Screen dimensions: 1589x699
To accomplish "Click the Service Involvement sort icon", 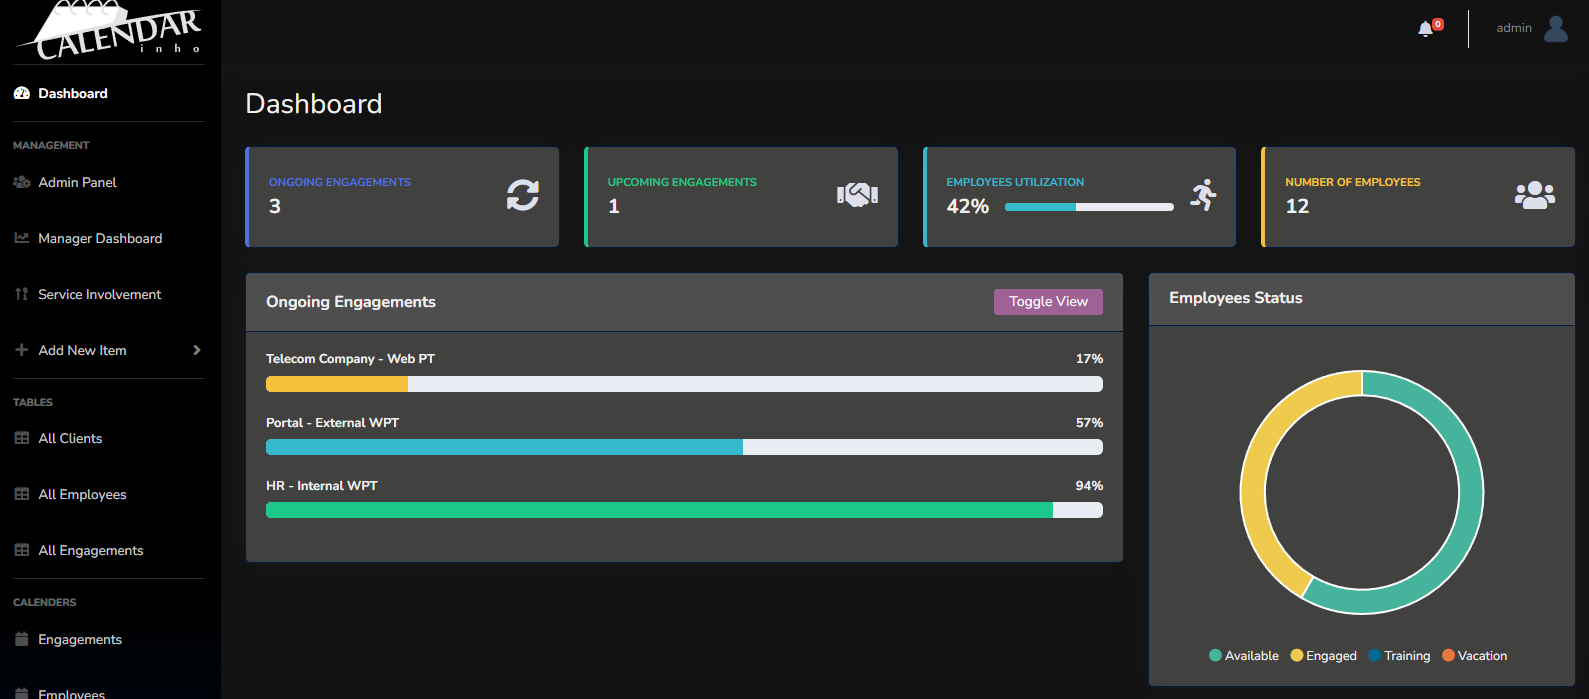I will 22,294.
